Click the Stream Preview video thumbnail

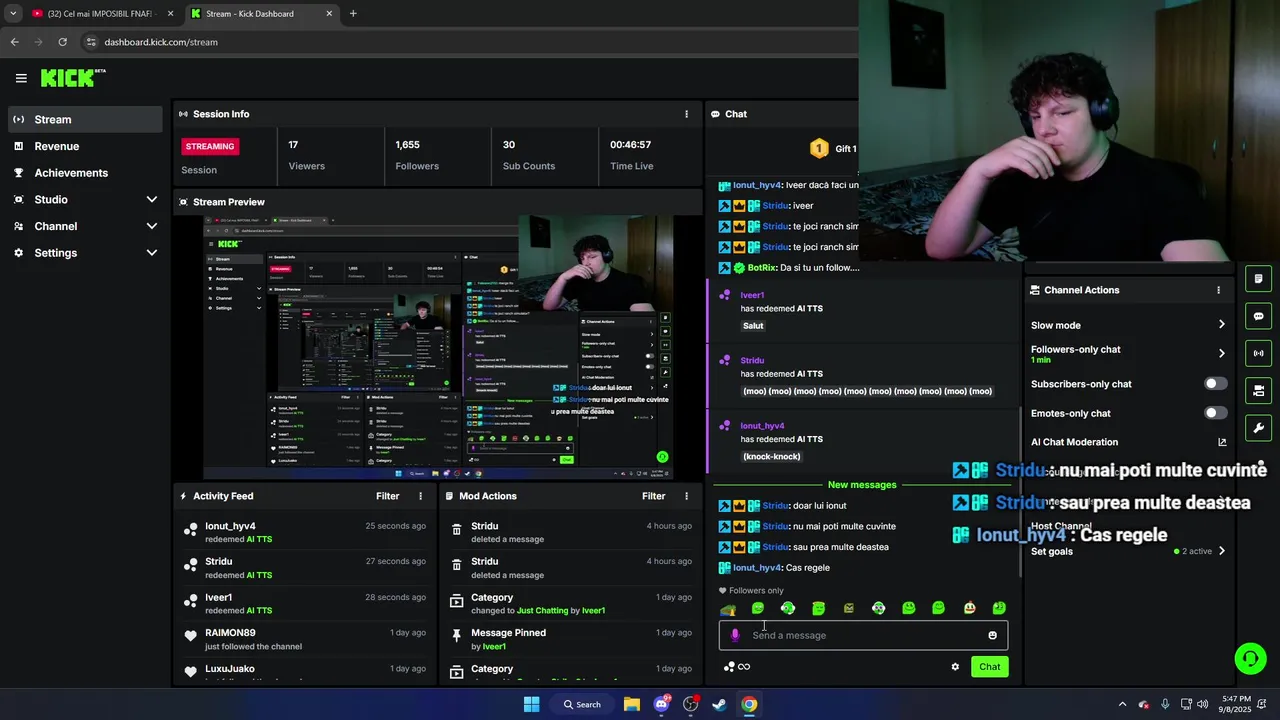tap(438, 347)
